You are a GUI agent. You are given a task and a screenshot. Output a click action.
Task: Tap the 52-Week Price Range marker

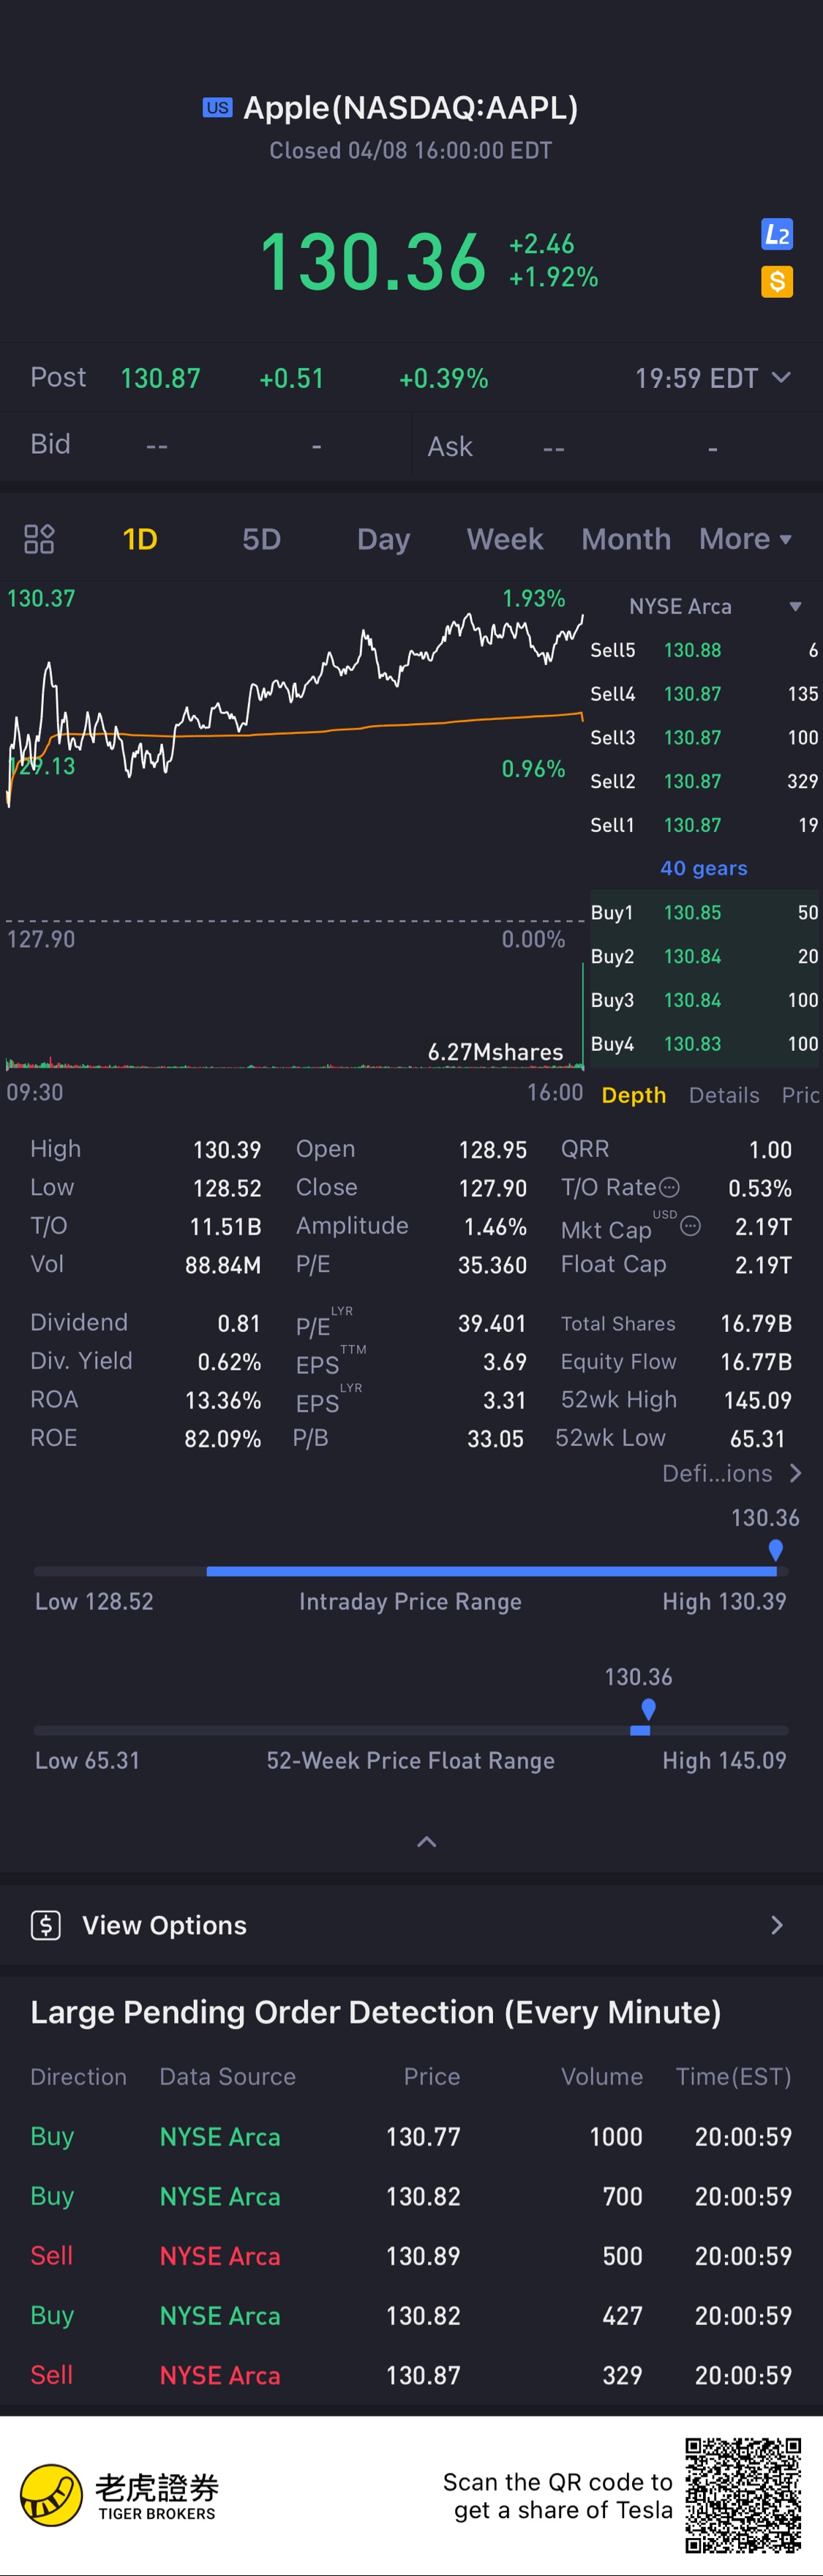pyautogui.click(x=648, y=1709)
